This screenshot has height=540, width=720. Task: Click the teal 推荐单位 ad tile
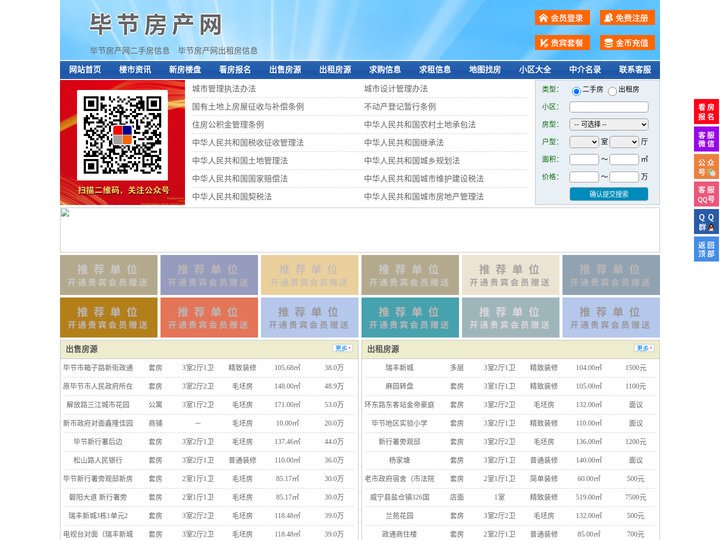point(410,317)
